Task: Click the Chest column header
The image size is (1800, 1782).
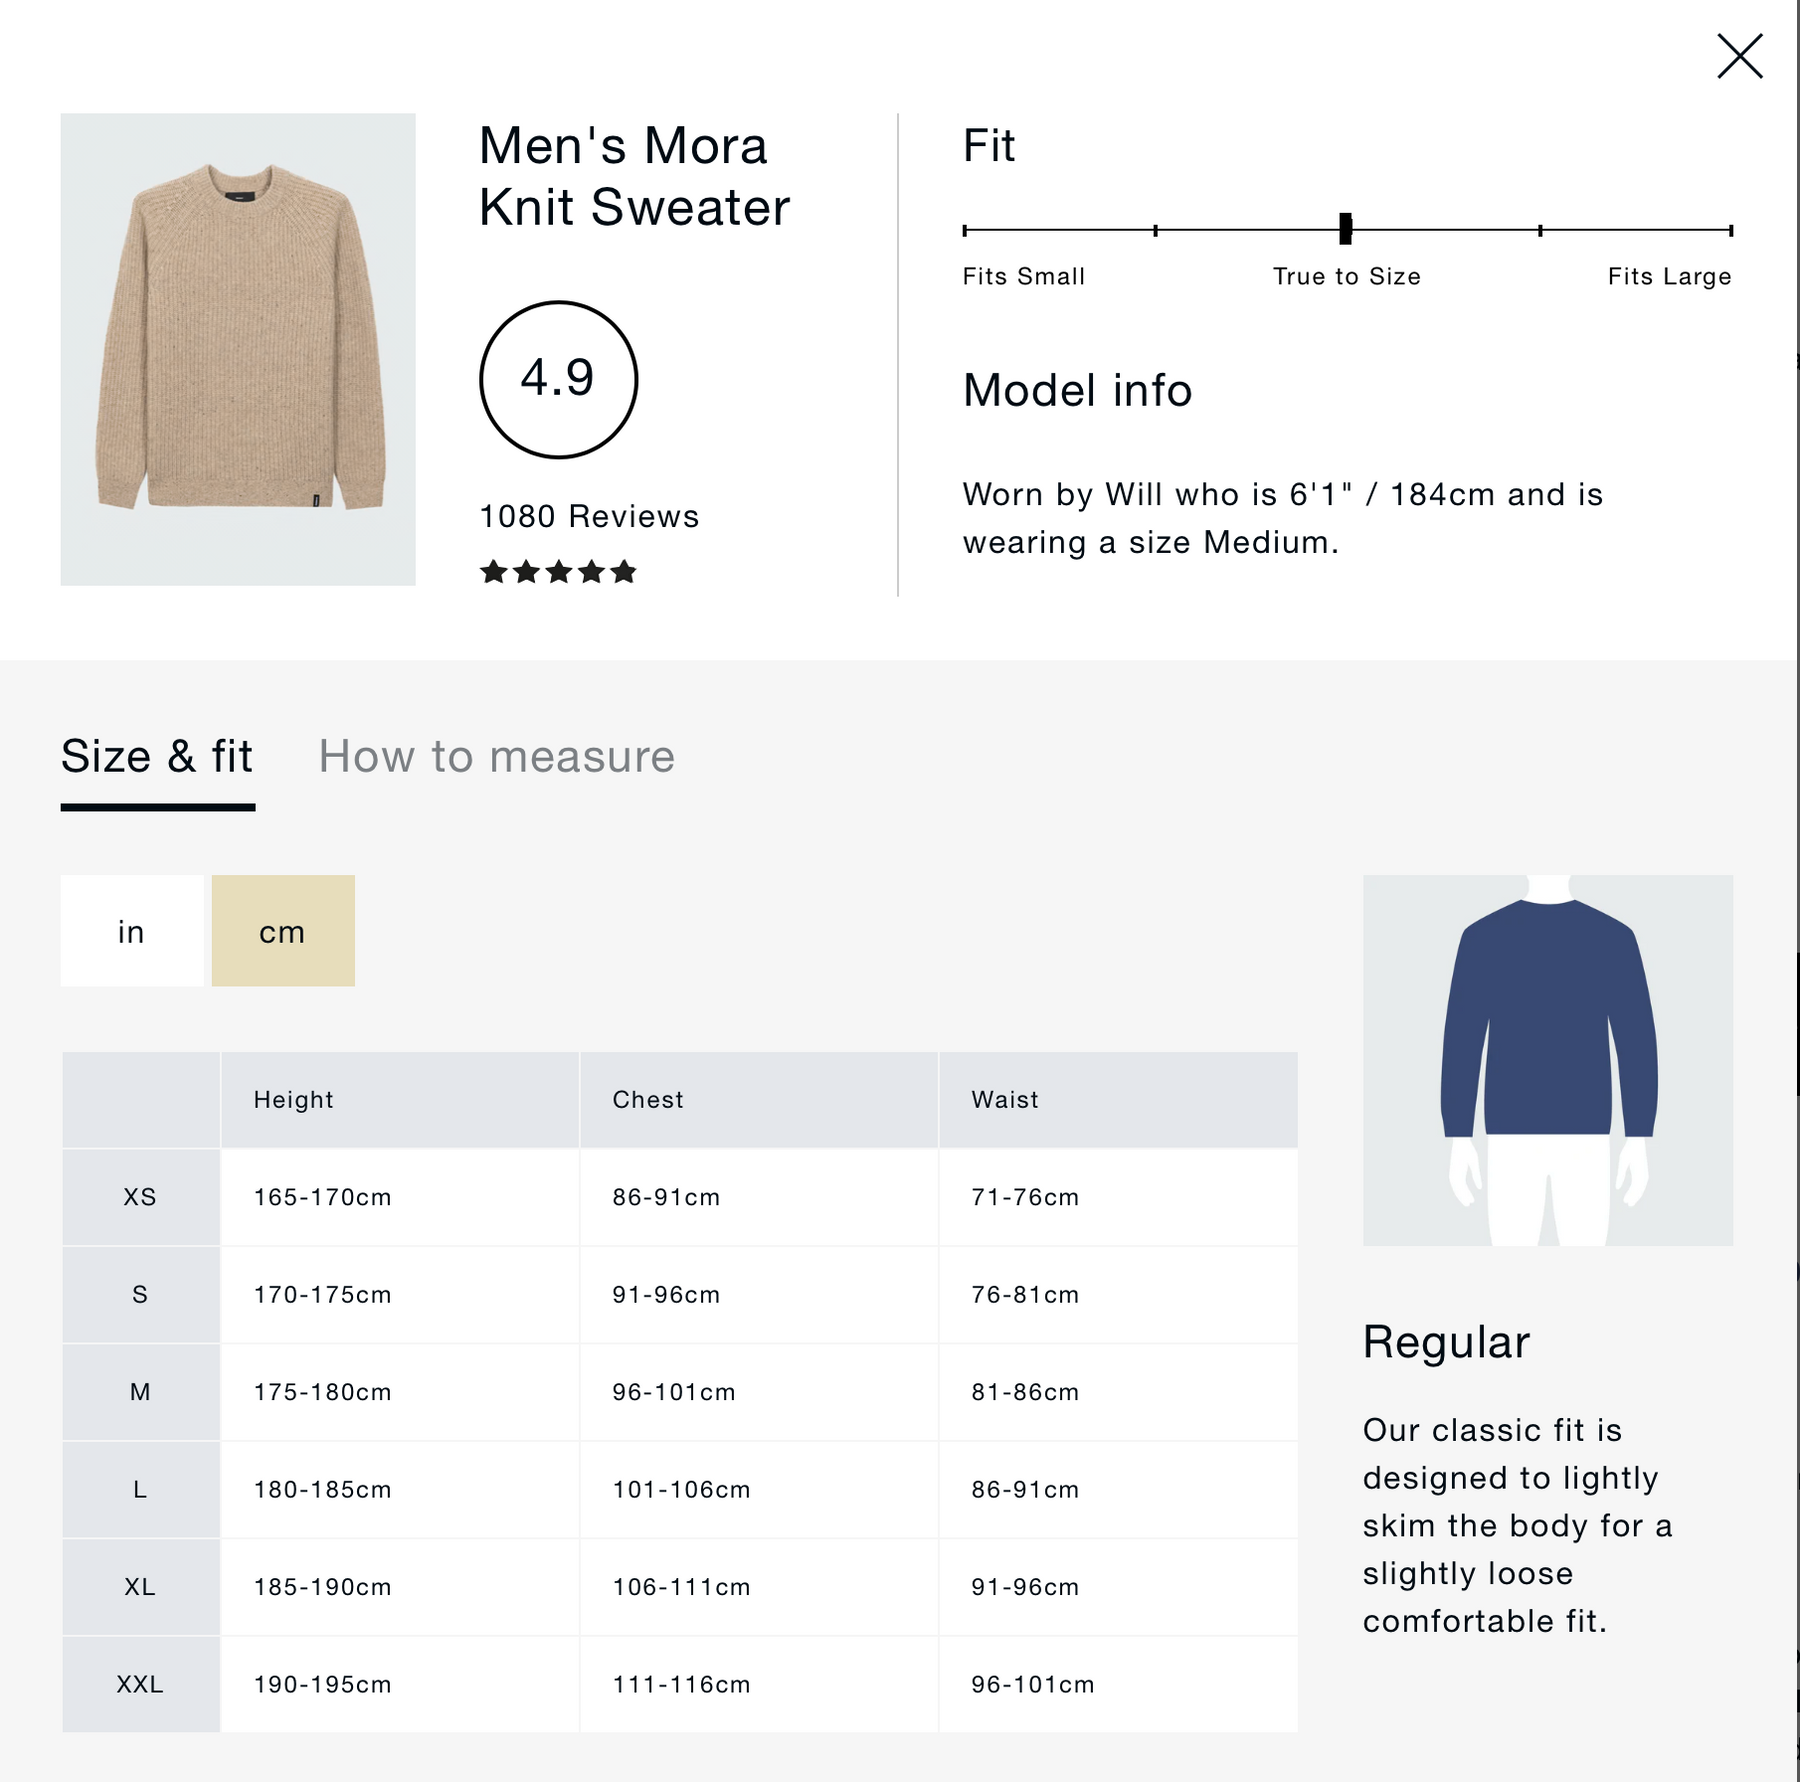Action: click(x=648, y=1099)
